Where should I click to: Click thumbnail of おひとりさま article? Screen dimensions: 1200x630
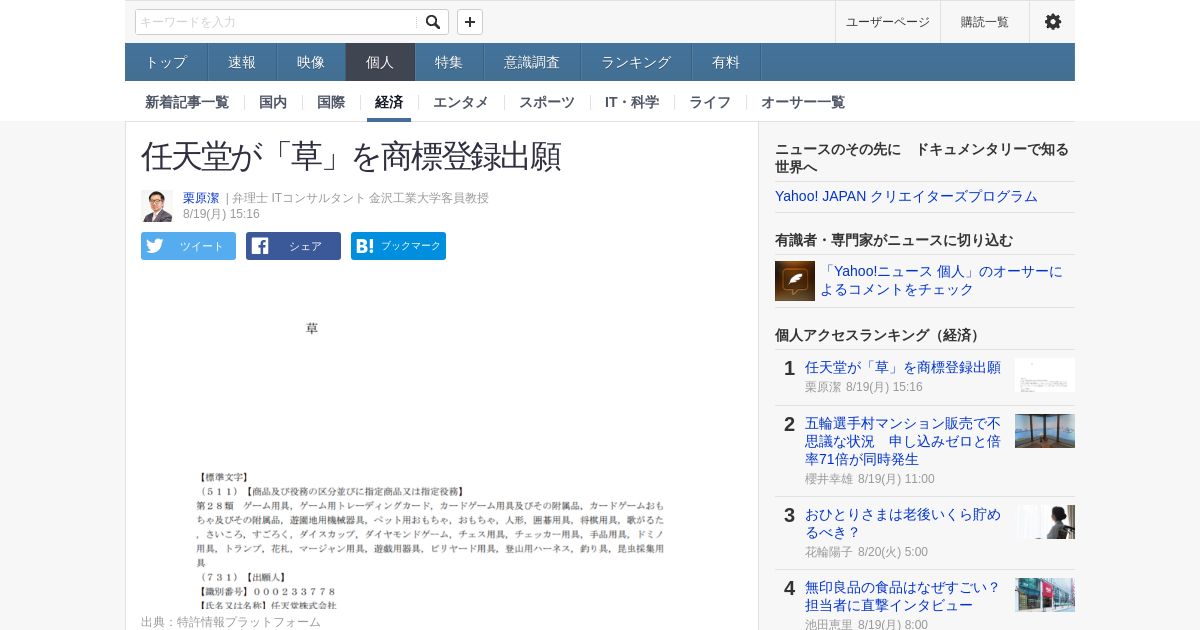tap(1045, 522)
